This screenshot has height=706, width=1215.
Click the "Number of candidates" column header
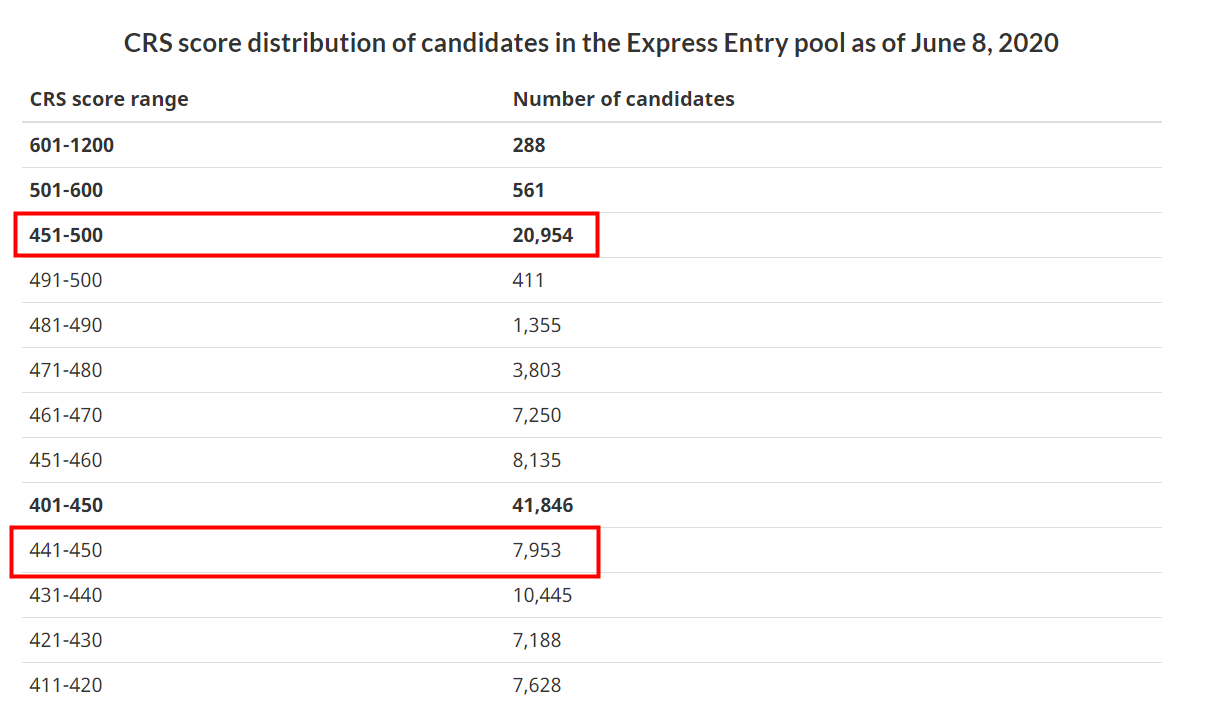click(623, 99)
